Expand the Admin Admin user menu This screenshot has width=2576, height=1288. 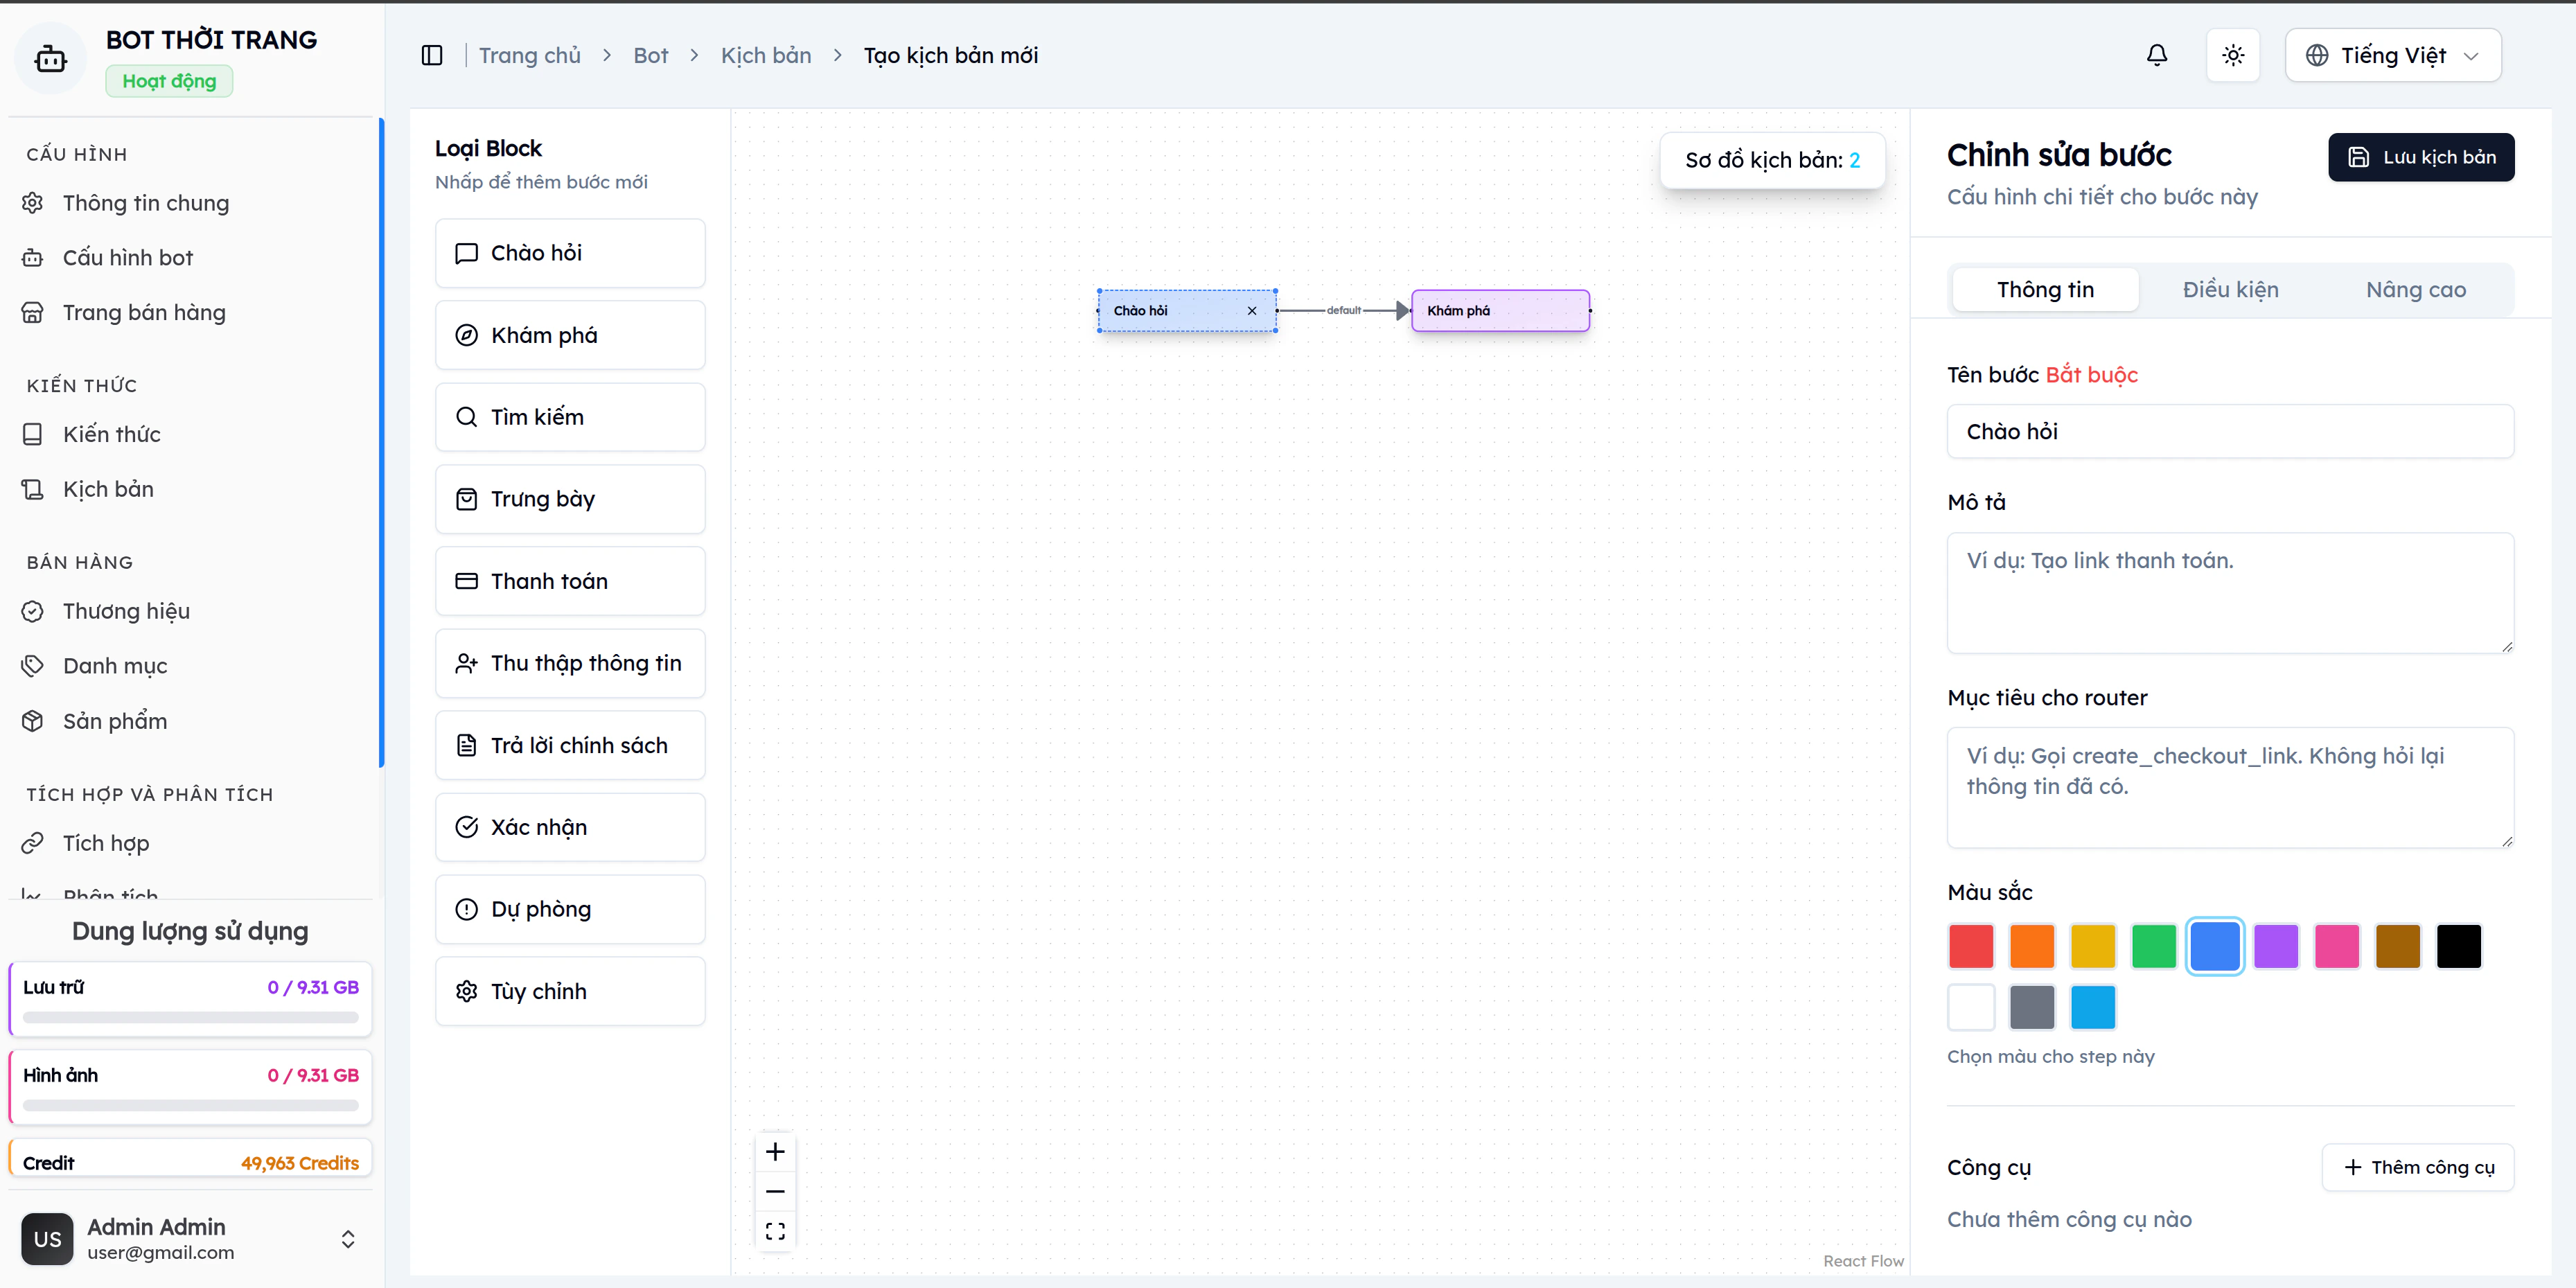point(347,1239)
